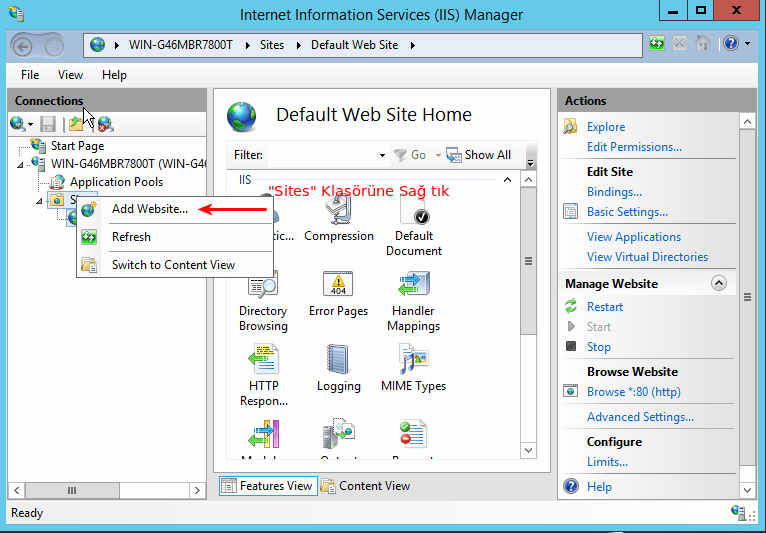Click the Go filter button
The width and height of the screenshot is (766, 533).
coord(410,155)
